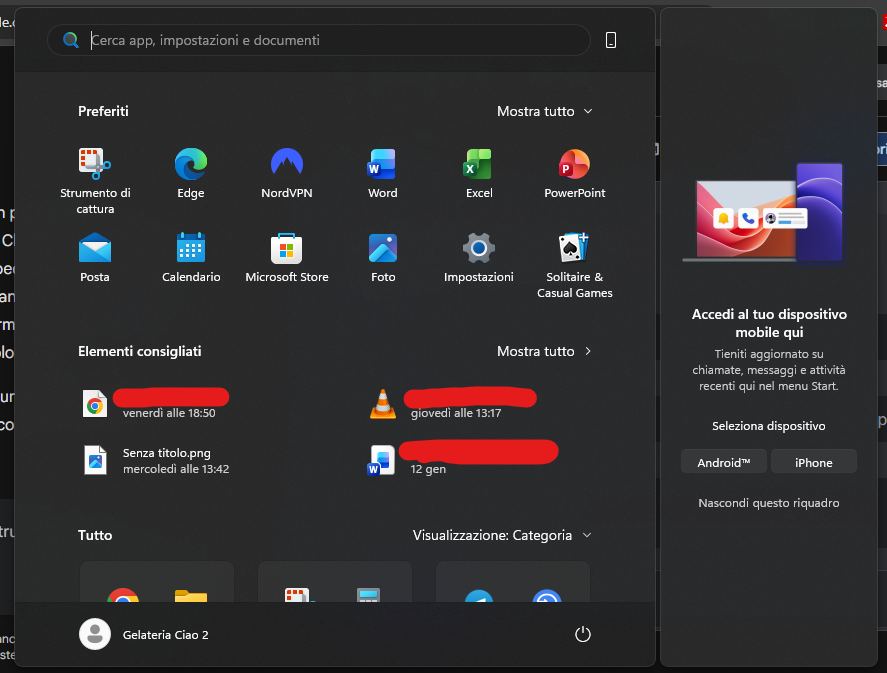The width and height of the screenshot is (887, 673).
Task: Open Excel pinned app
Action: 479,173
